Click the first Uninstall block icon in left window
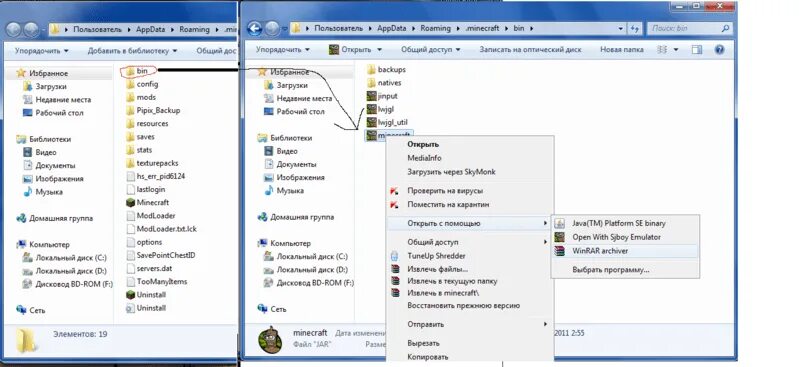This screenshot has height=367, width=800. (x=130, y=295)
